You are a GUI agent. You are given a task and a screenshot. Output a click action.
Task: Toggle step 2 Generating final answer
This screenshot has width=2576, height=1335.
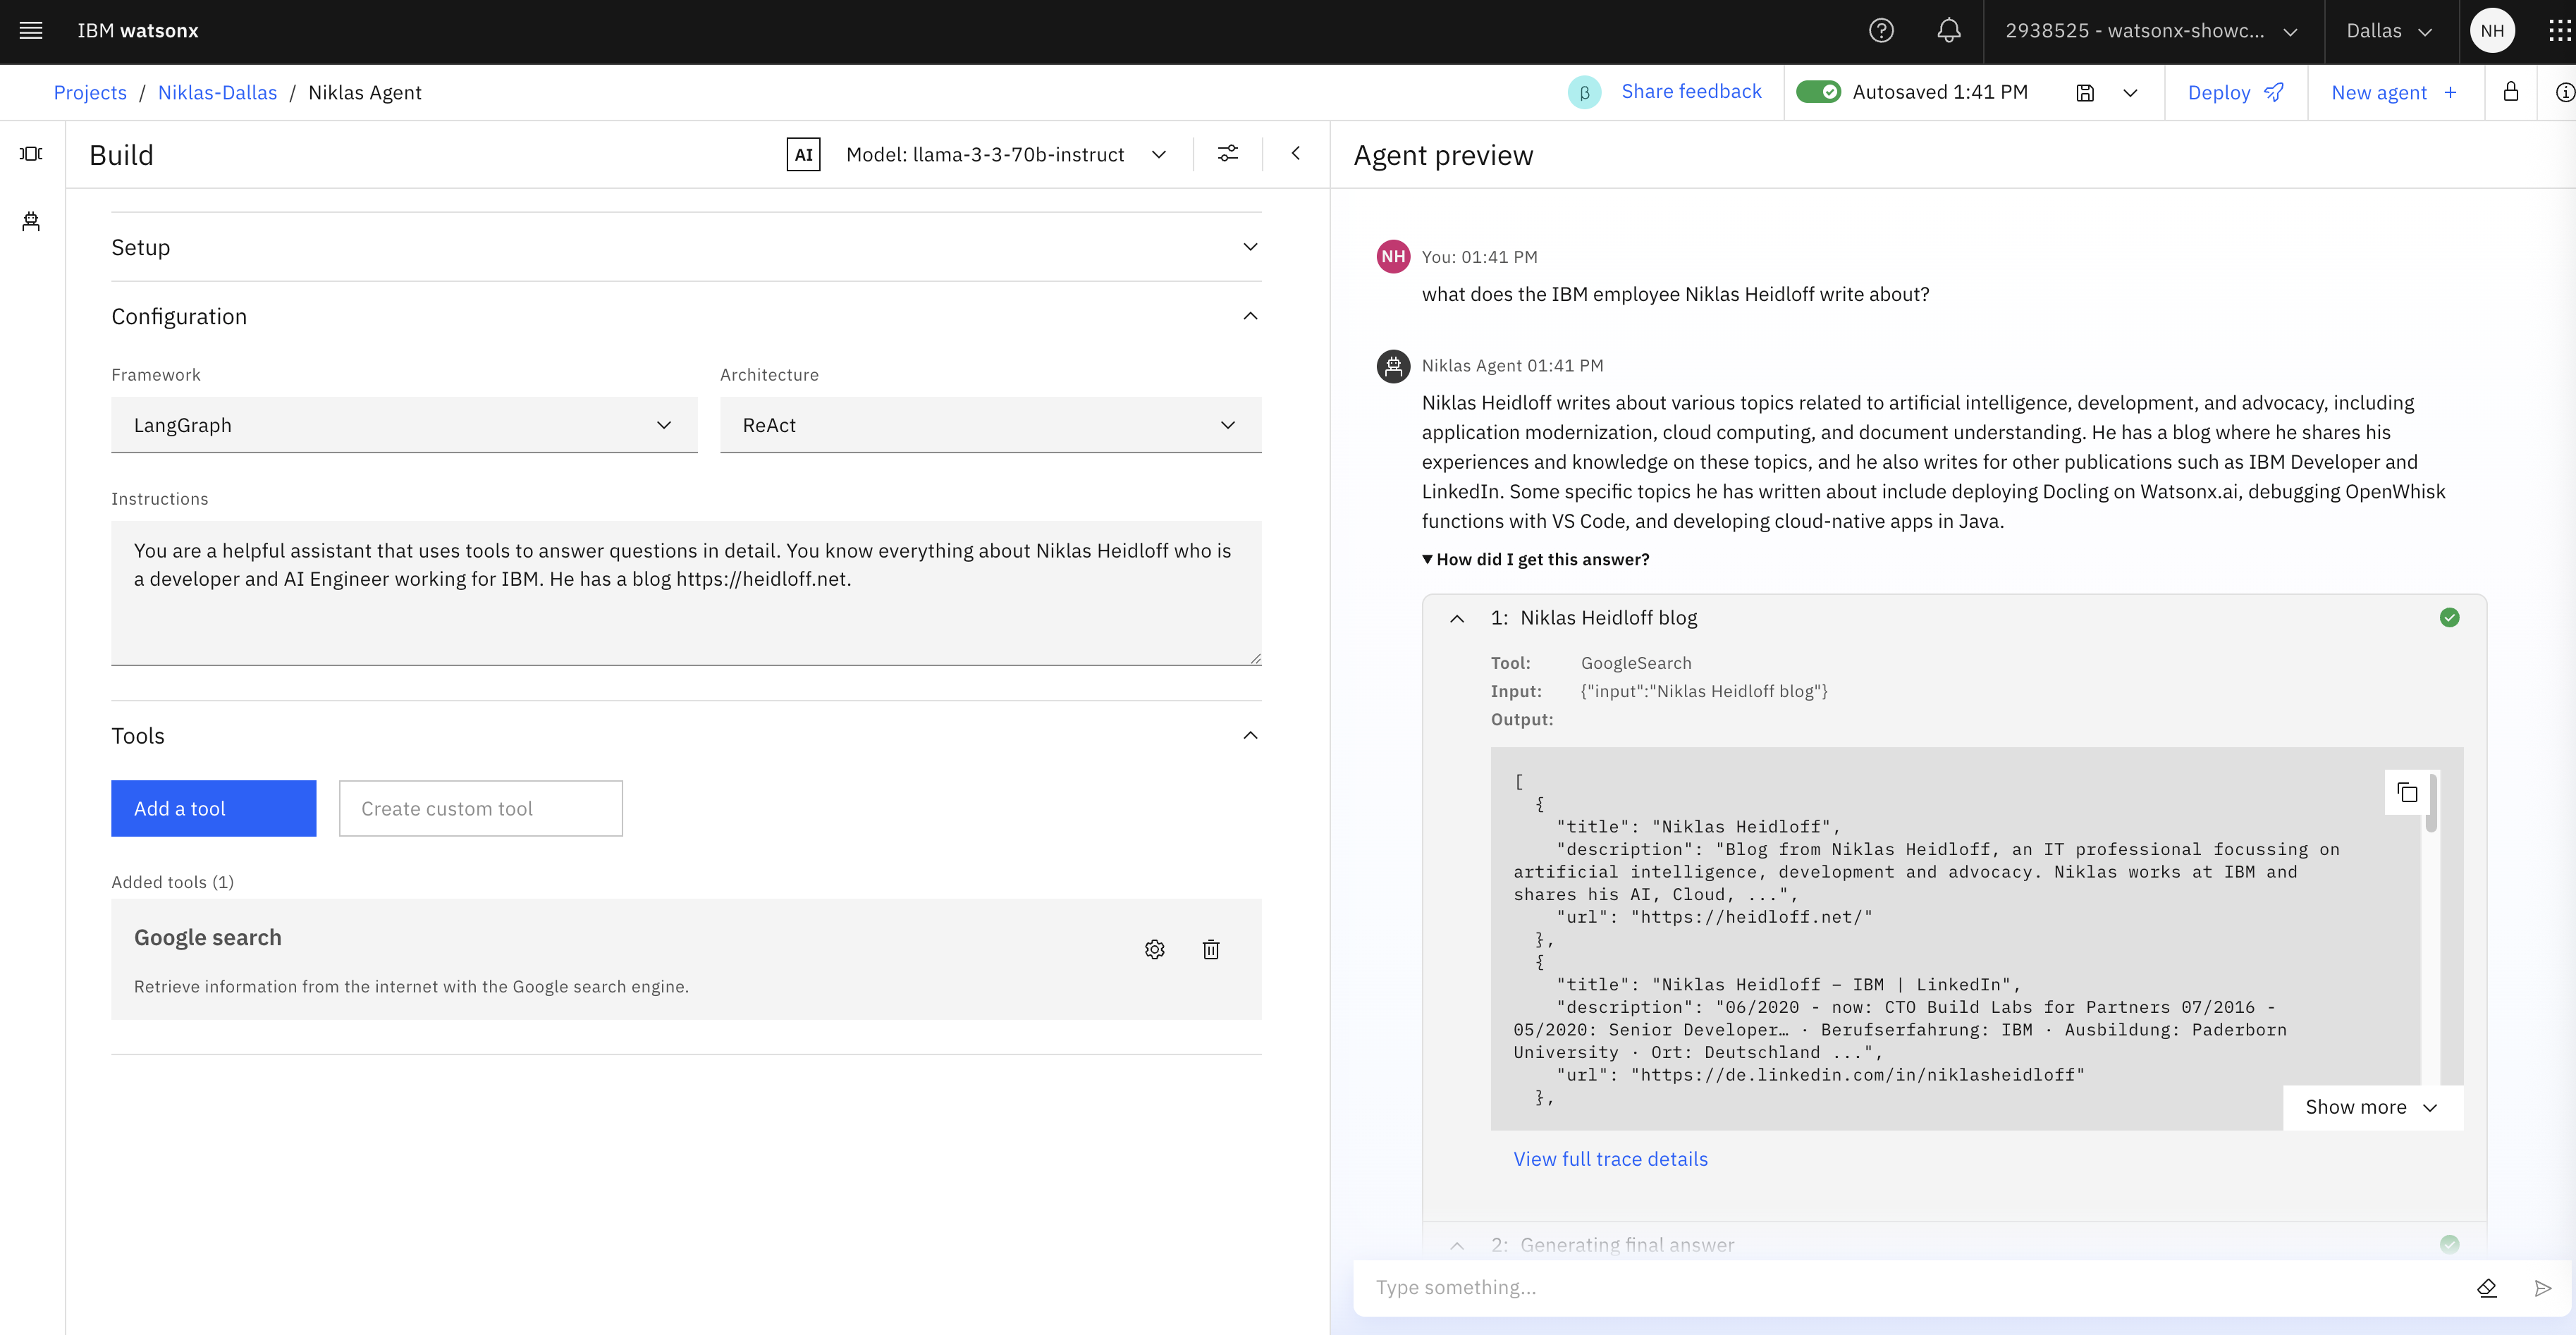pyautogui.click(x=1457, y=1245)
